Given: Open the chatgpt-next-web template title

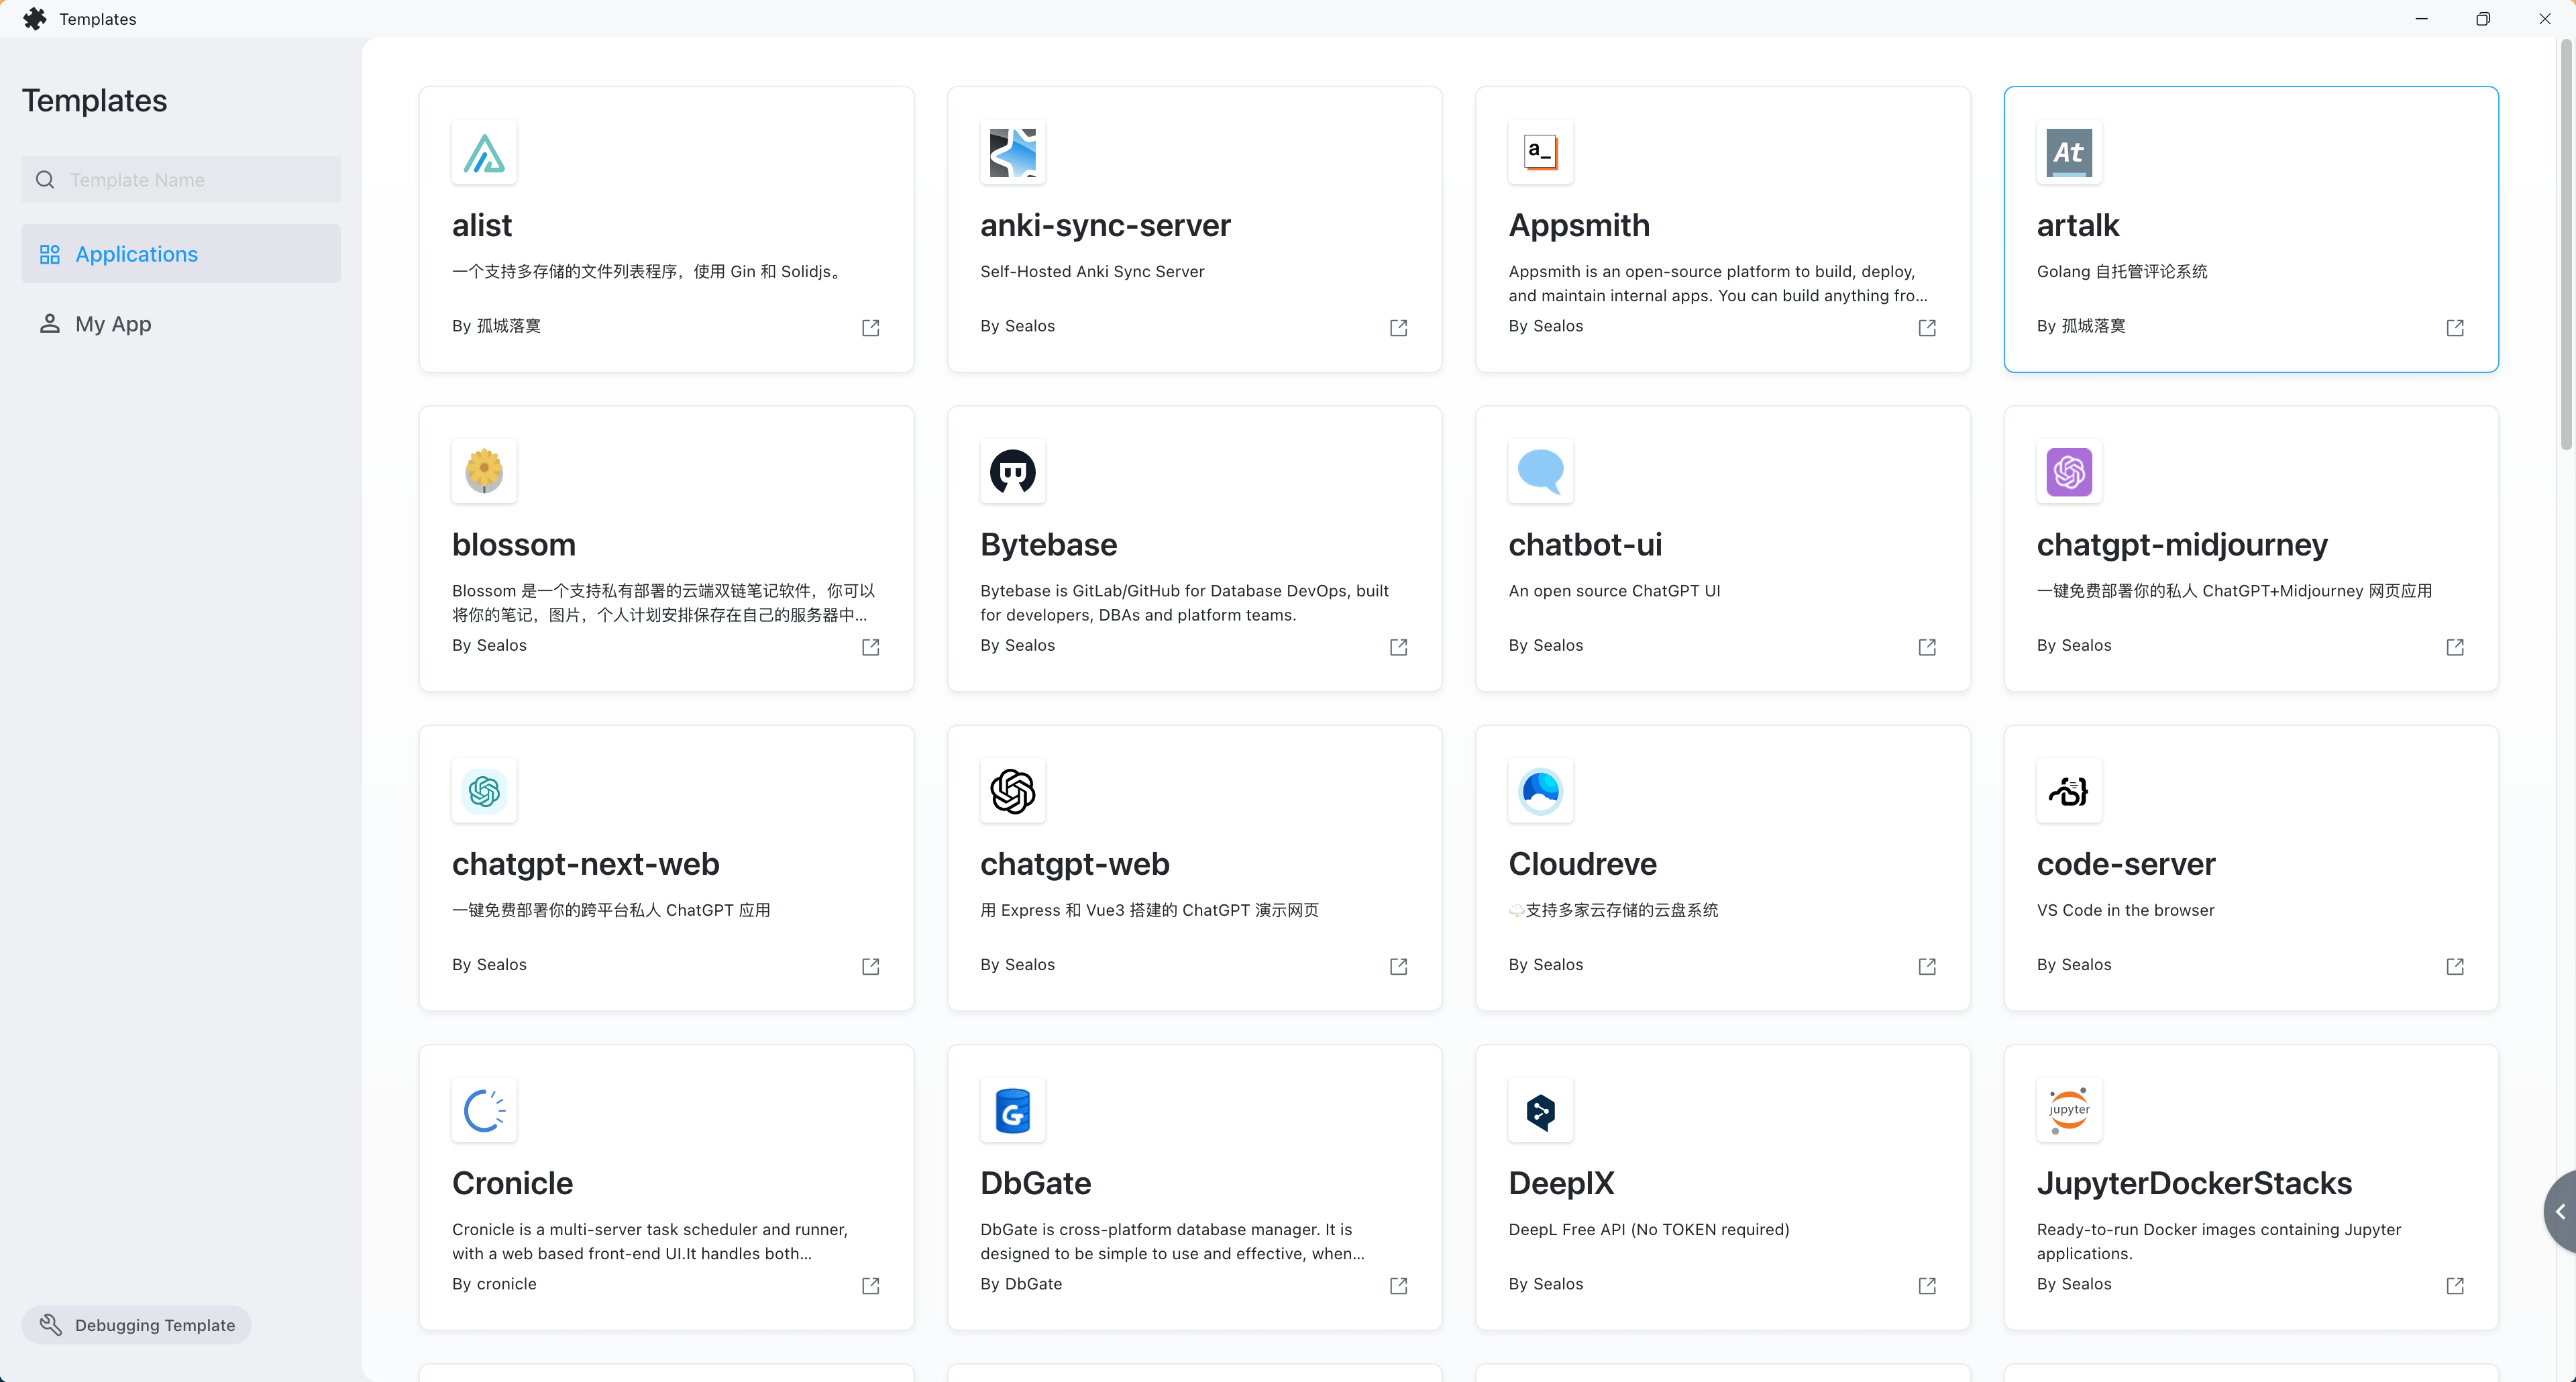Looking at the screenshot, I should pos(585,864).
